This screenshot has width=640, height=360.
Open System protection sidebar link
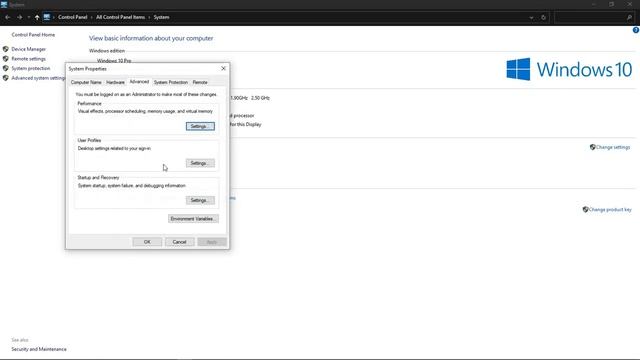(x=31, y=68)
